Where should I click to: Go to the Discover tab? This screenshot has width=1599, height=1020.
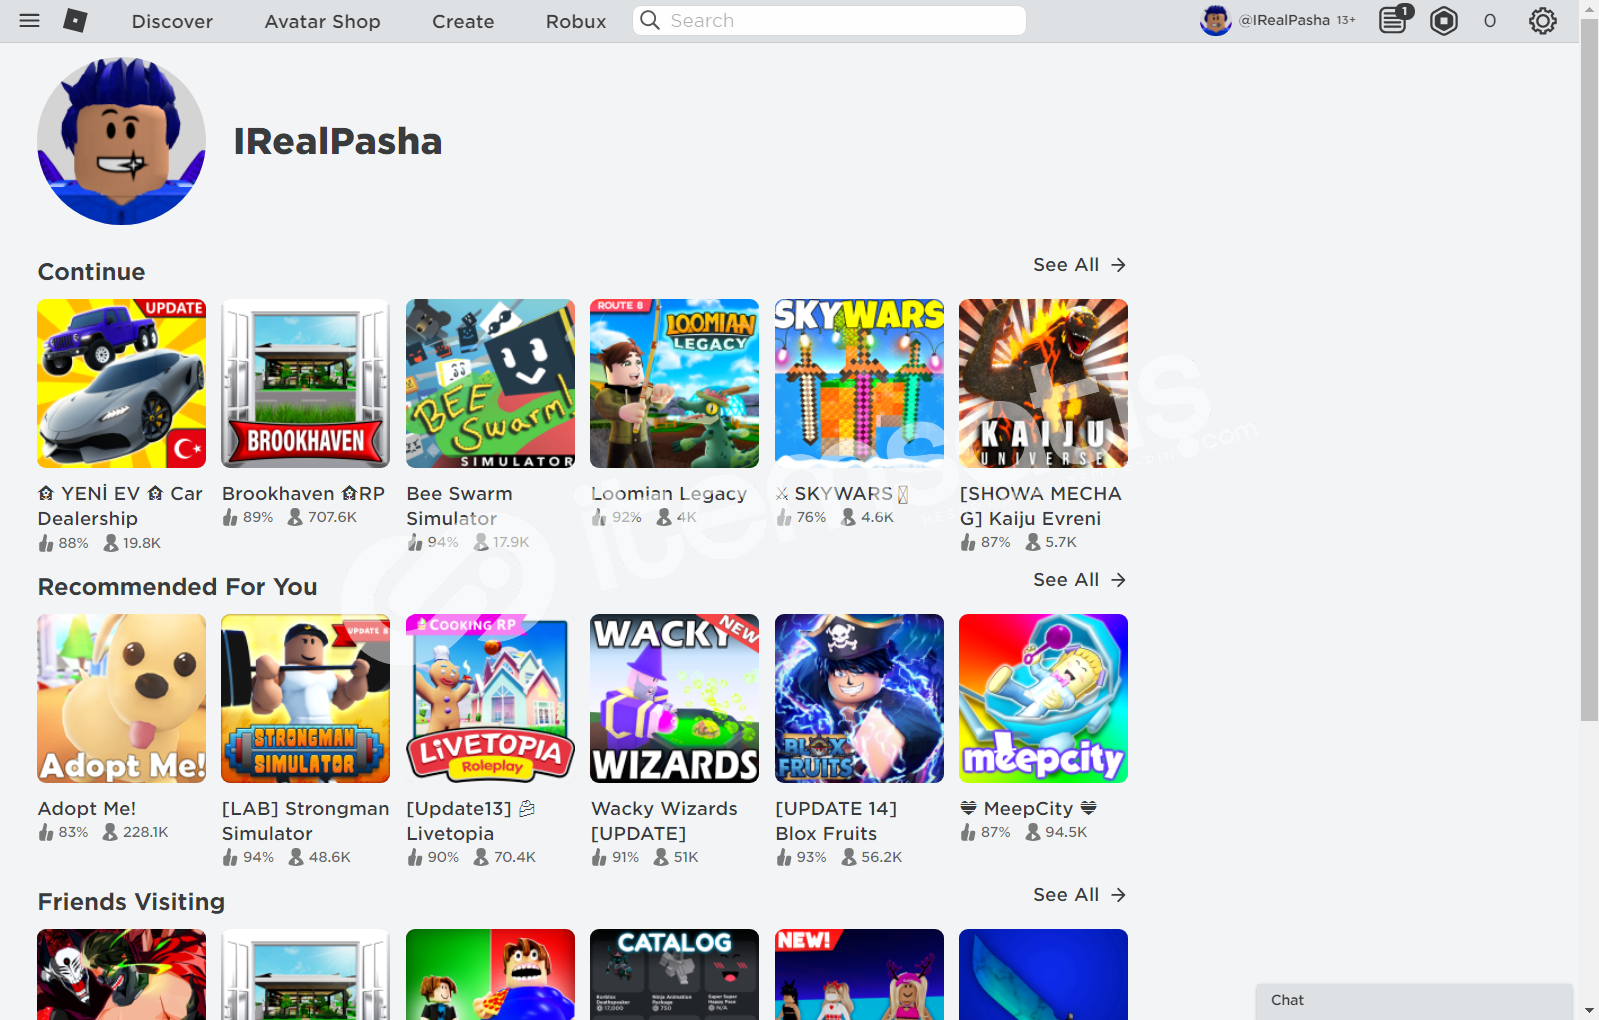pyautogui.click(x=172, y=21)
